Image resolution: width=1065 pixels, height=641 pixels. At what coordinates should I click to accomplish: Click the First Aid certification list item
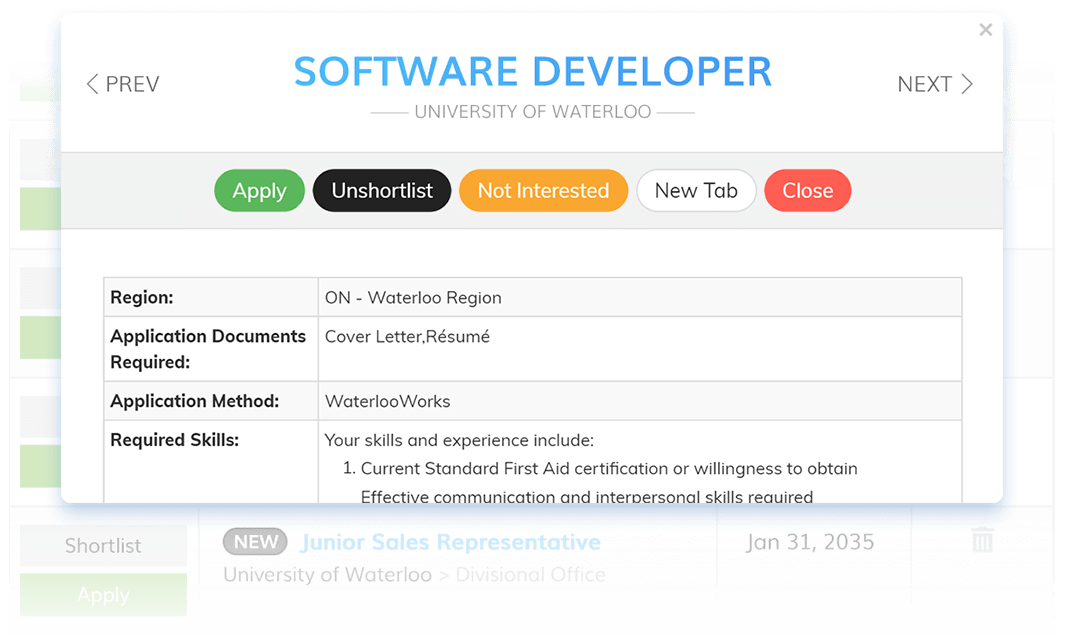[609, 469]
